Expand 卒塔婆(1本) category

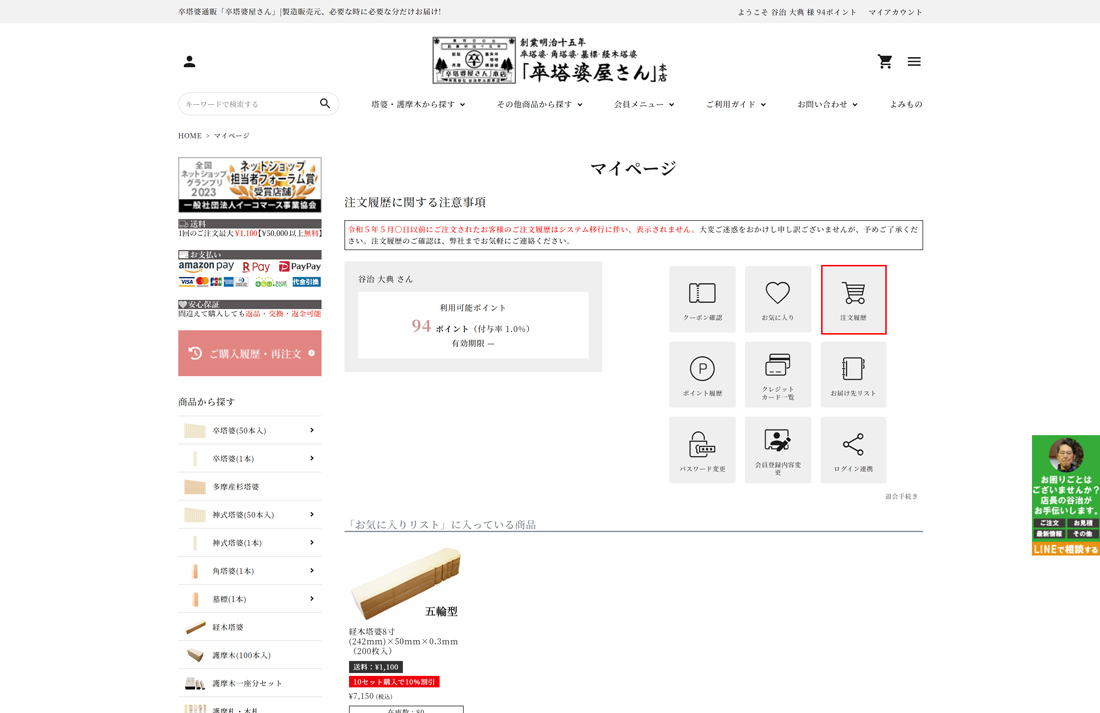pyautogui.click(x=250, y=458)
